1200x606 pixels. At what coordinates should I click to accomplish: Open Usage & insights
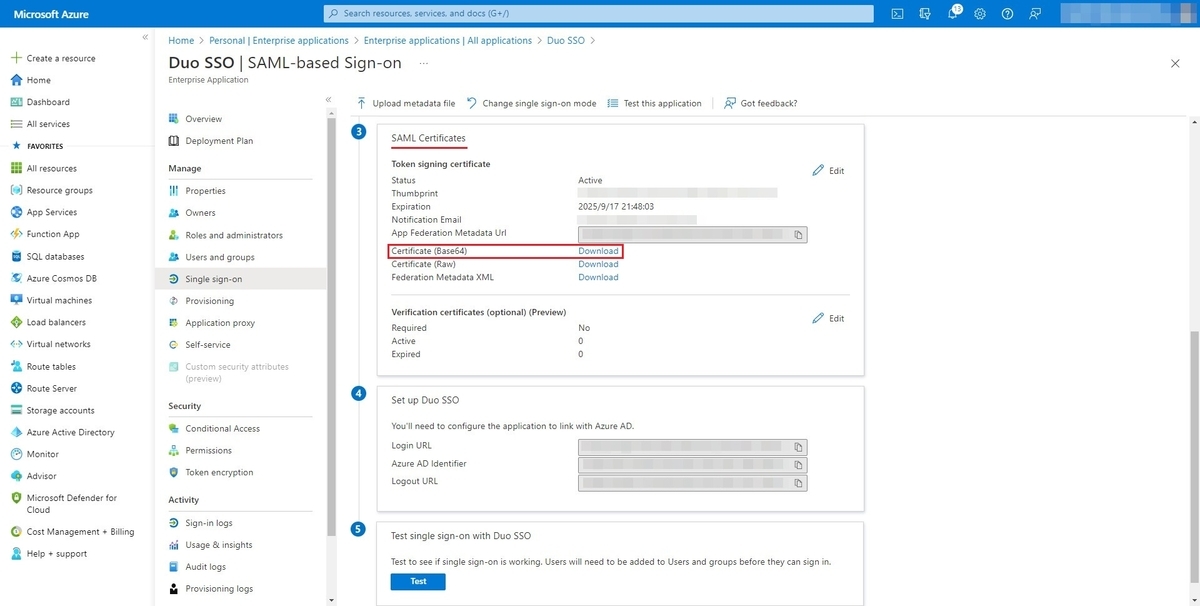click(x=219, y=545)
